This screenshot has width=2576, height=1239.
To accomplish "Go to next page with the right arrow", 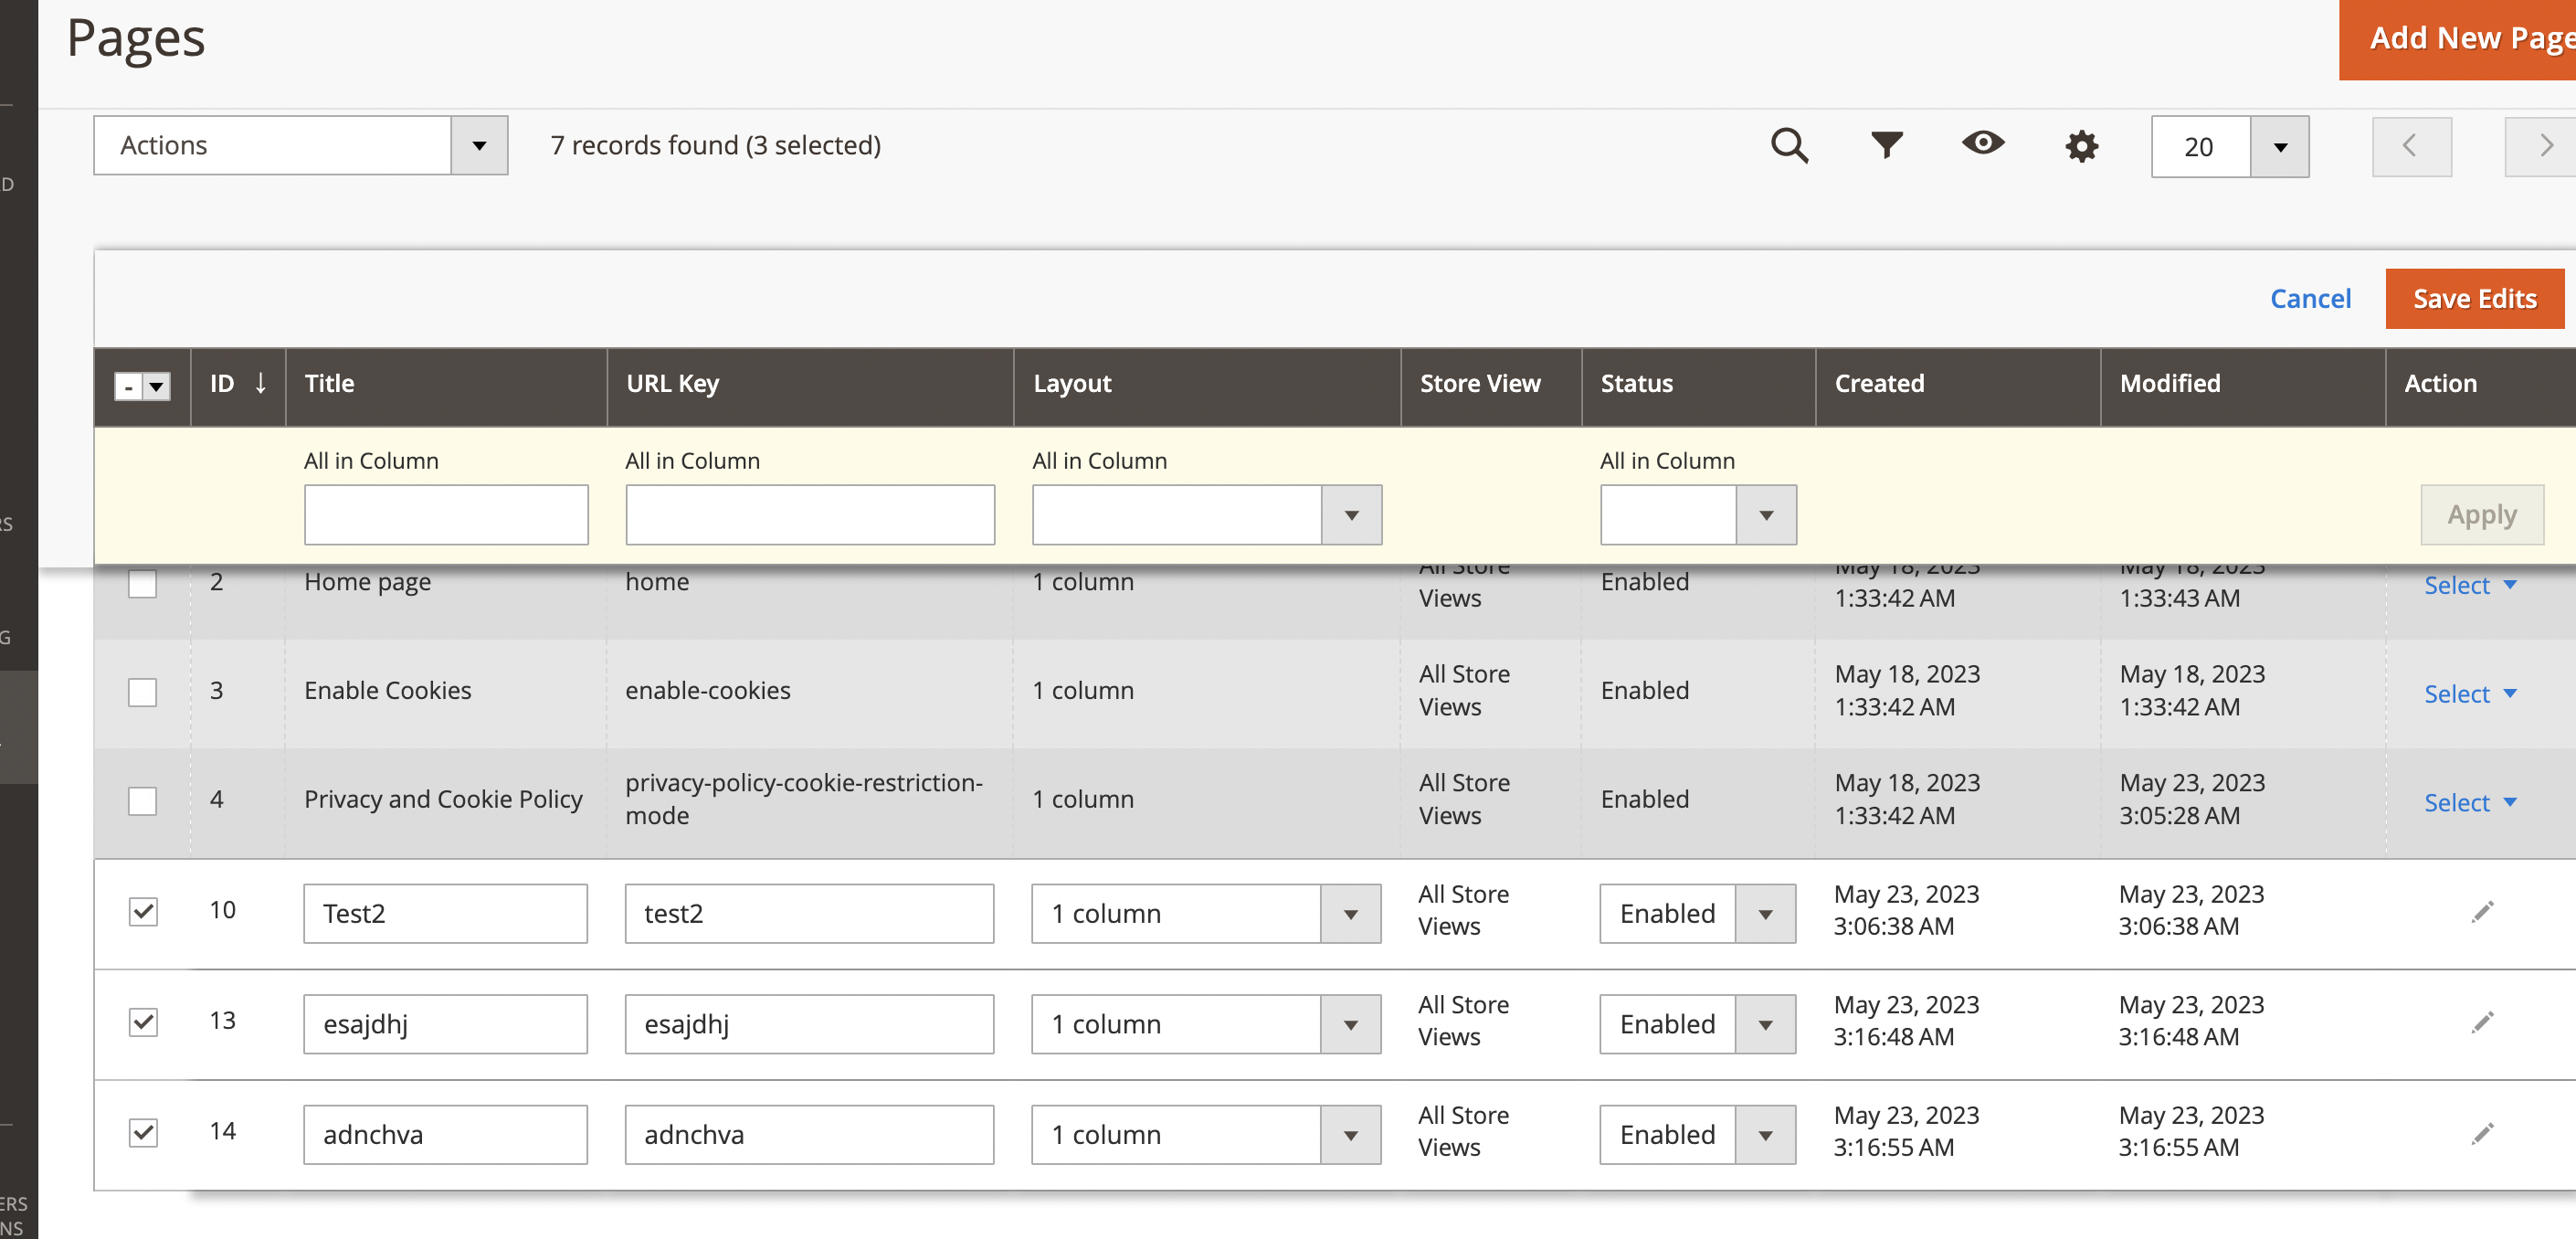I will [x=2545, y=146].
